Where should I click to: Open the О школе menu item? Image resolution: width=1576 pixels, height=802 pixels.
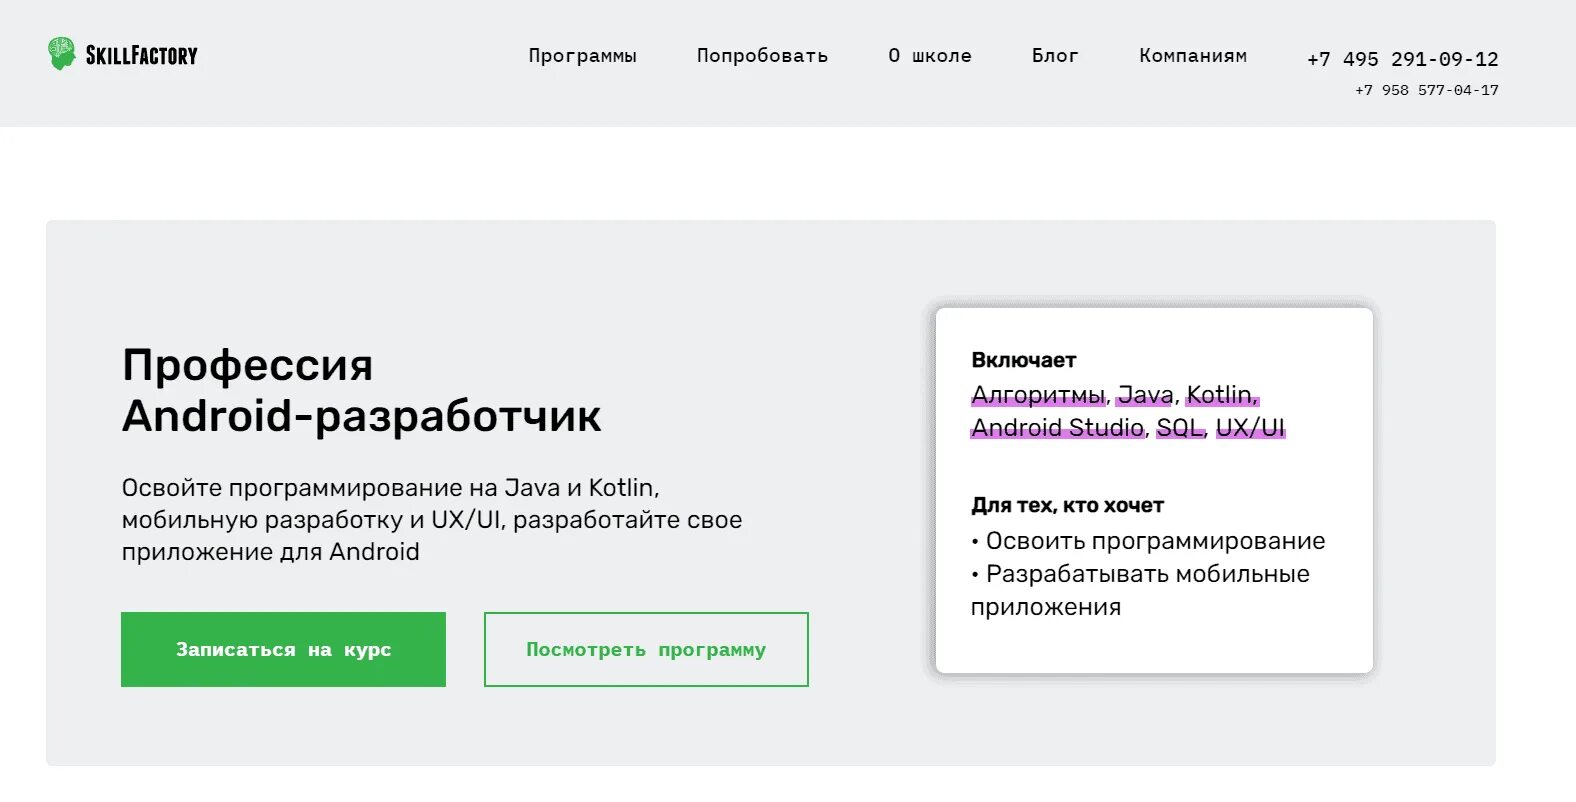[x=930, y=56]
